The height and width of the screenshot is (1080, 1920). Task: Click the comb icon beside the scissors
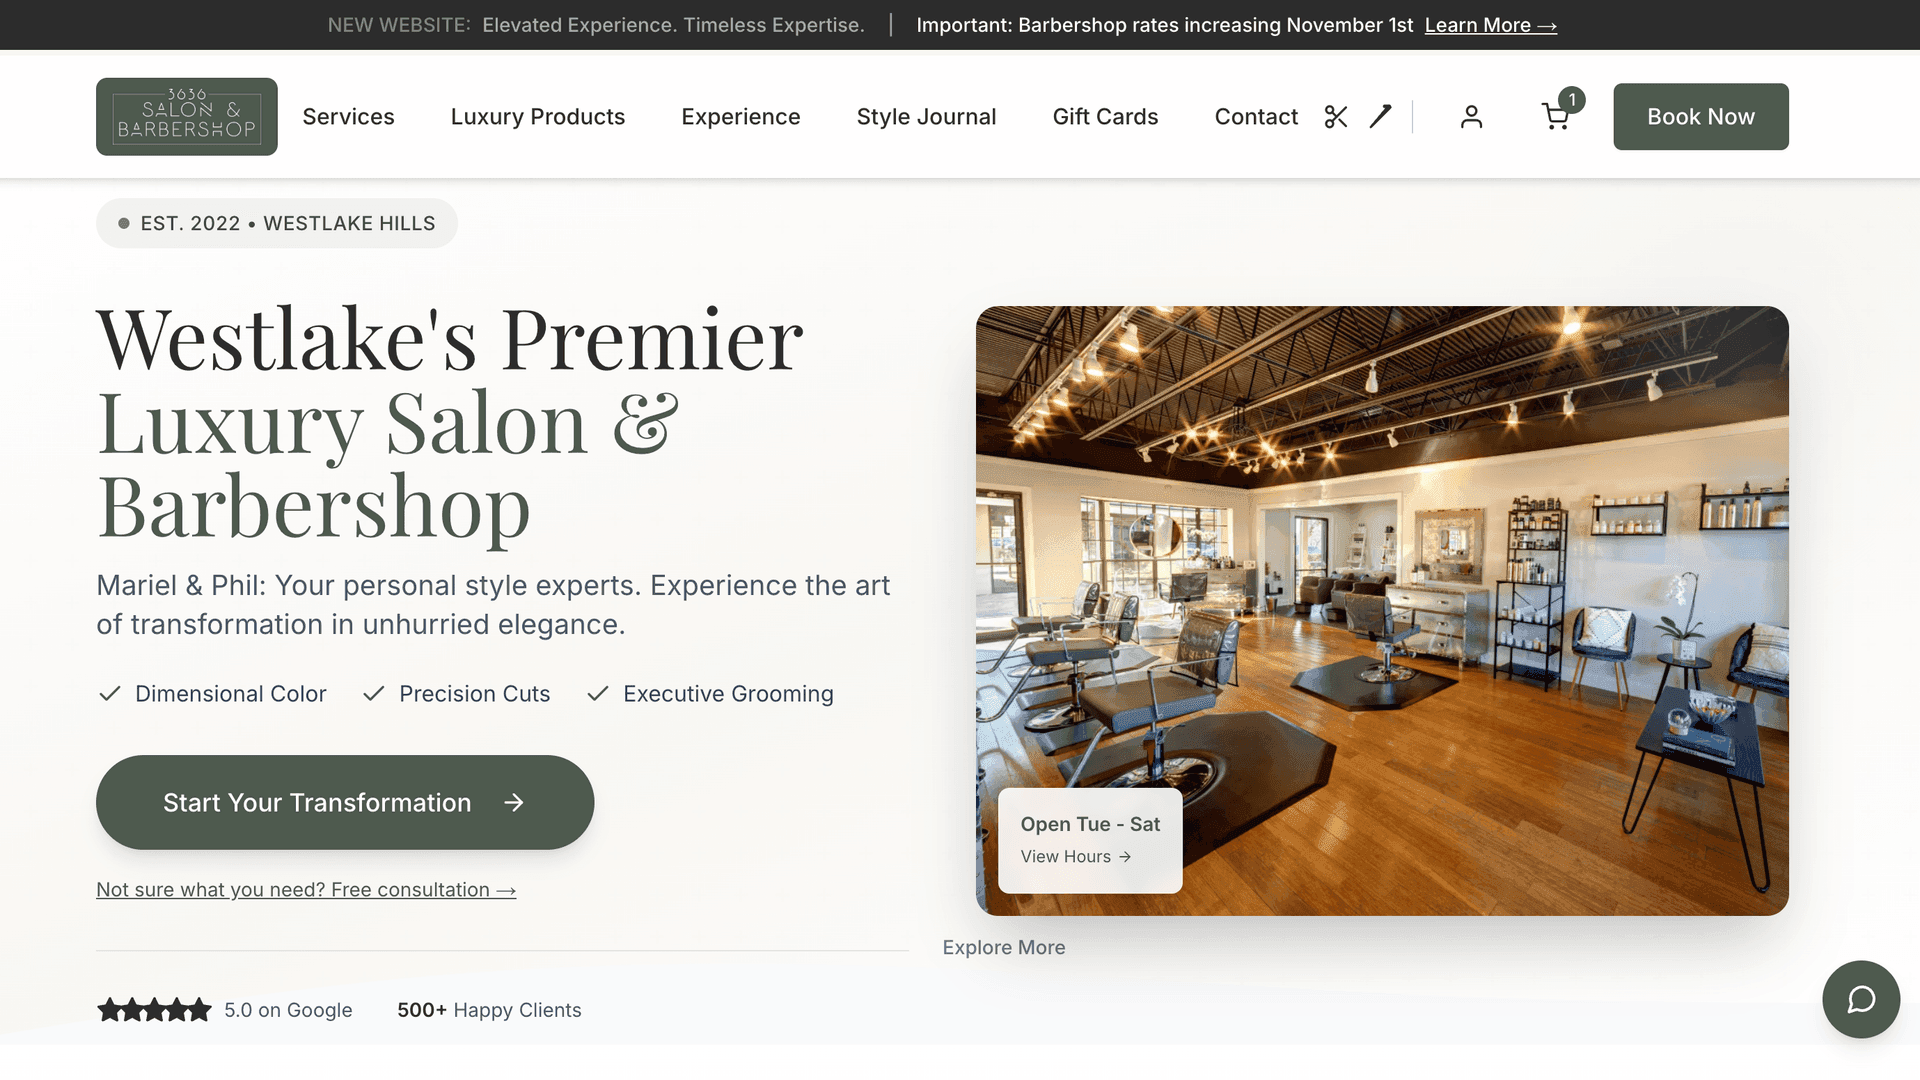[x=1380, y=117]
